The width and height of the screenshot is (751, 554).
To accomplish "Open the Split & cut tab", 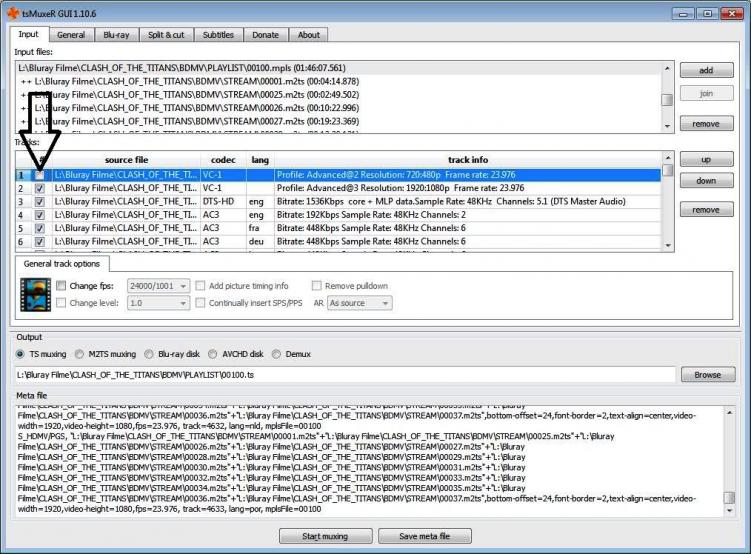I will (165, 35).
